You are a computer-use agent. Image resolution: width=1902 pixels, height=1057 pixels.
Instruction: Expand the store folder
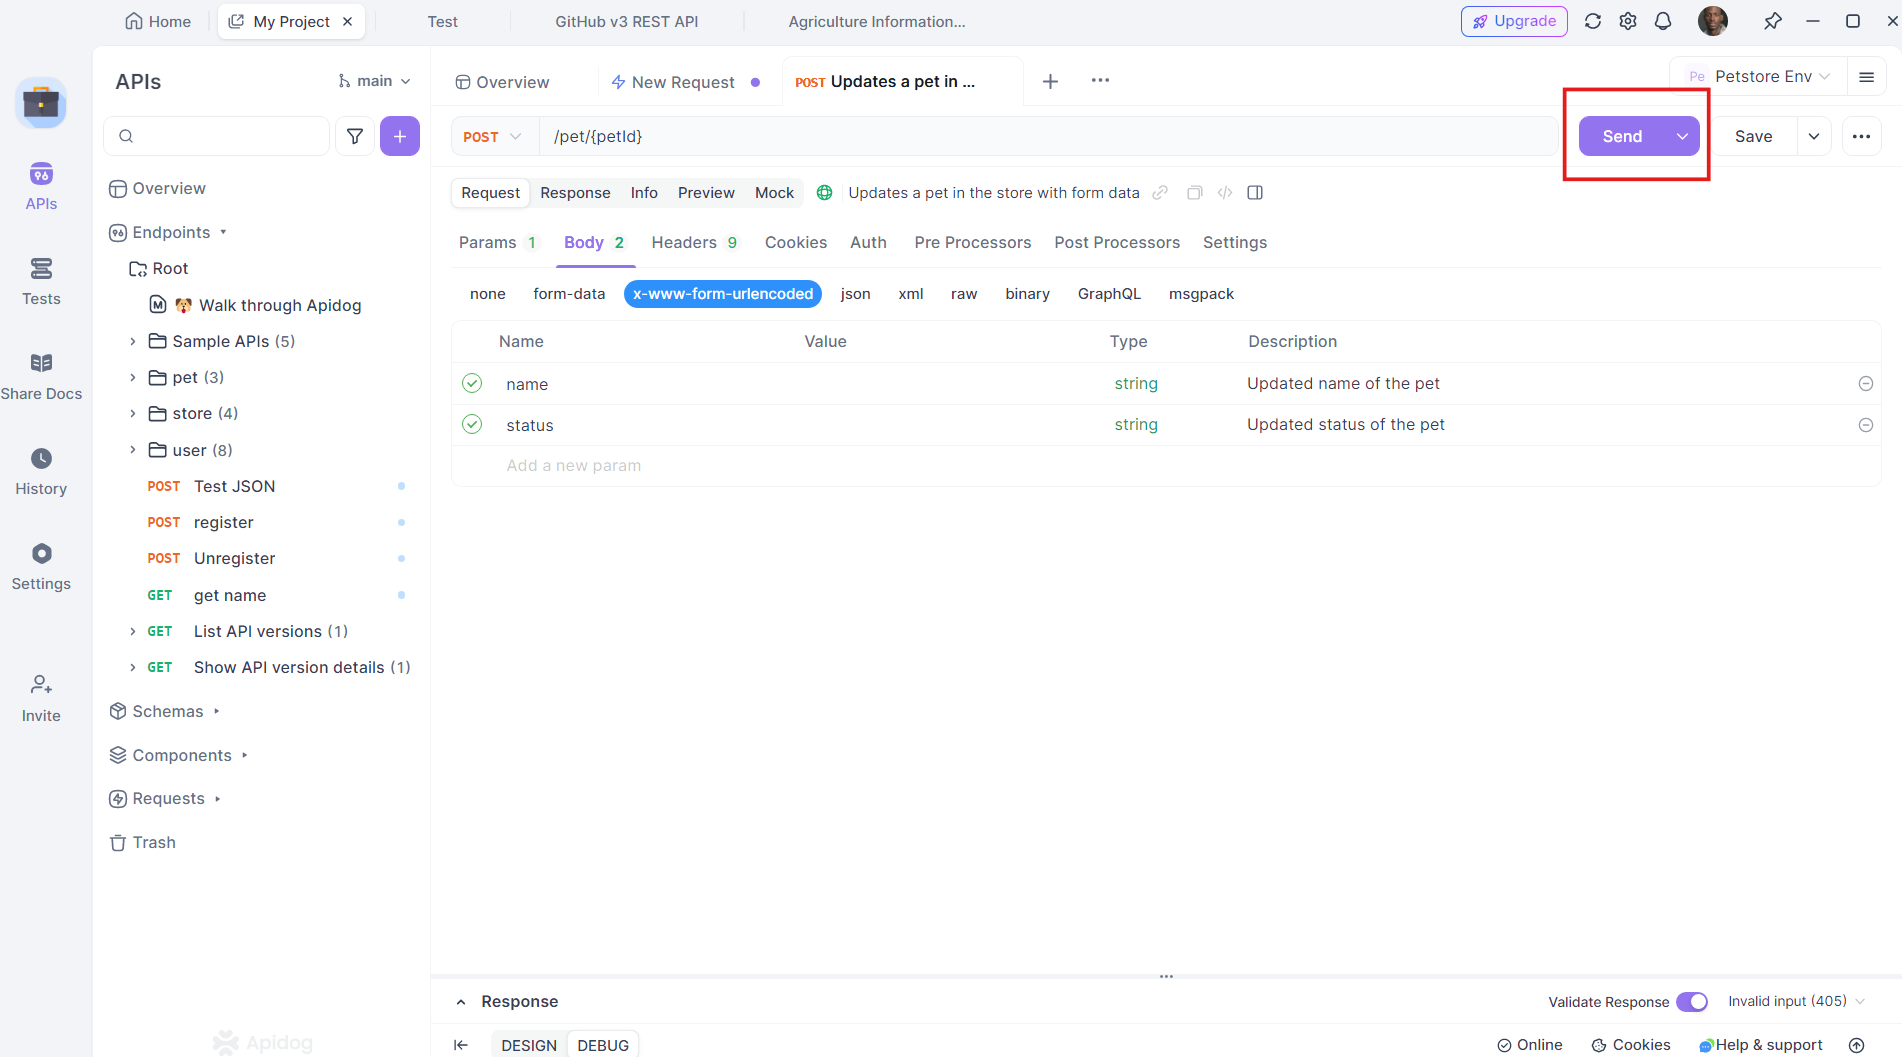132,413
